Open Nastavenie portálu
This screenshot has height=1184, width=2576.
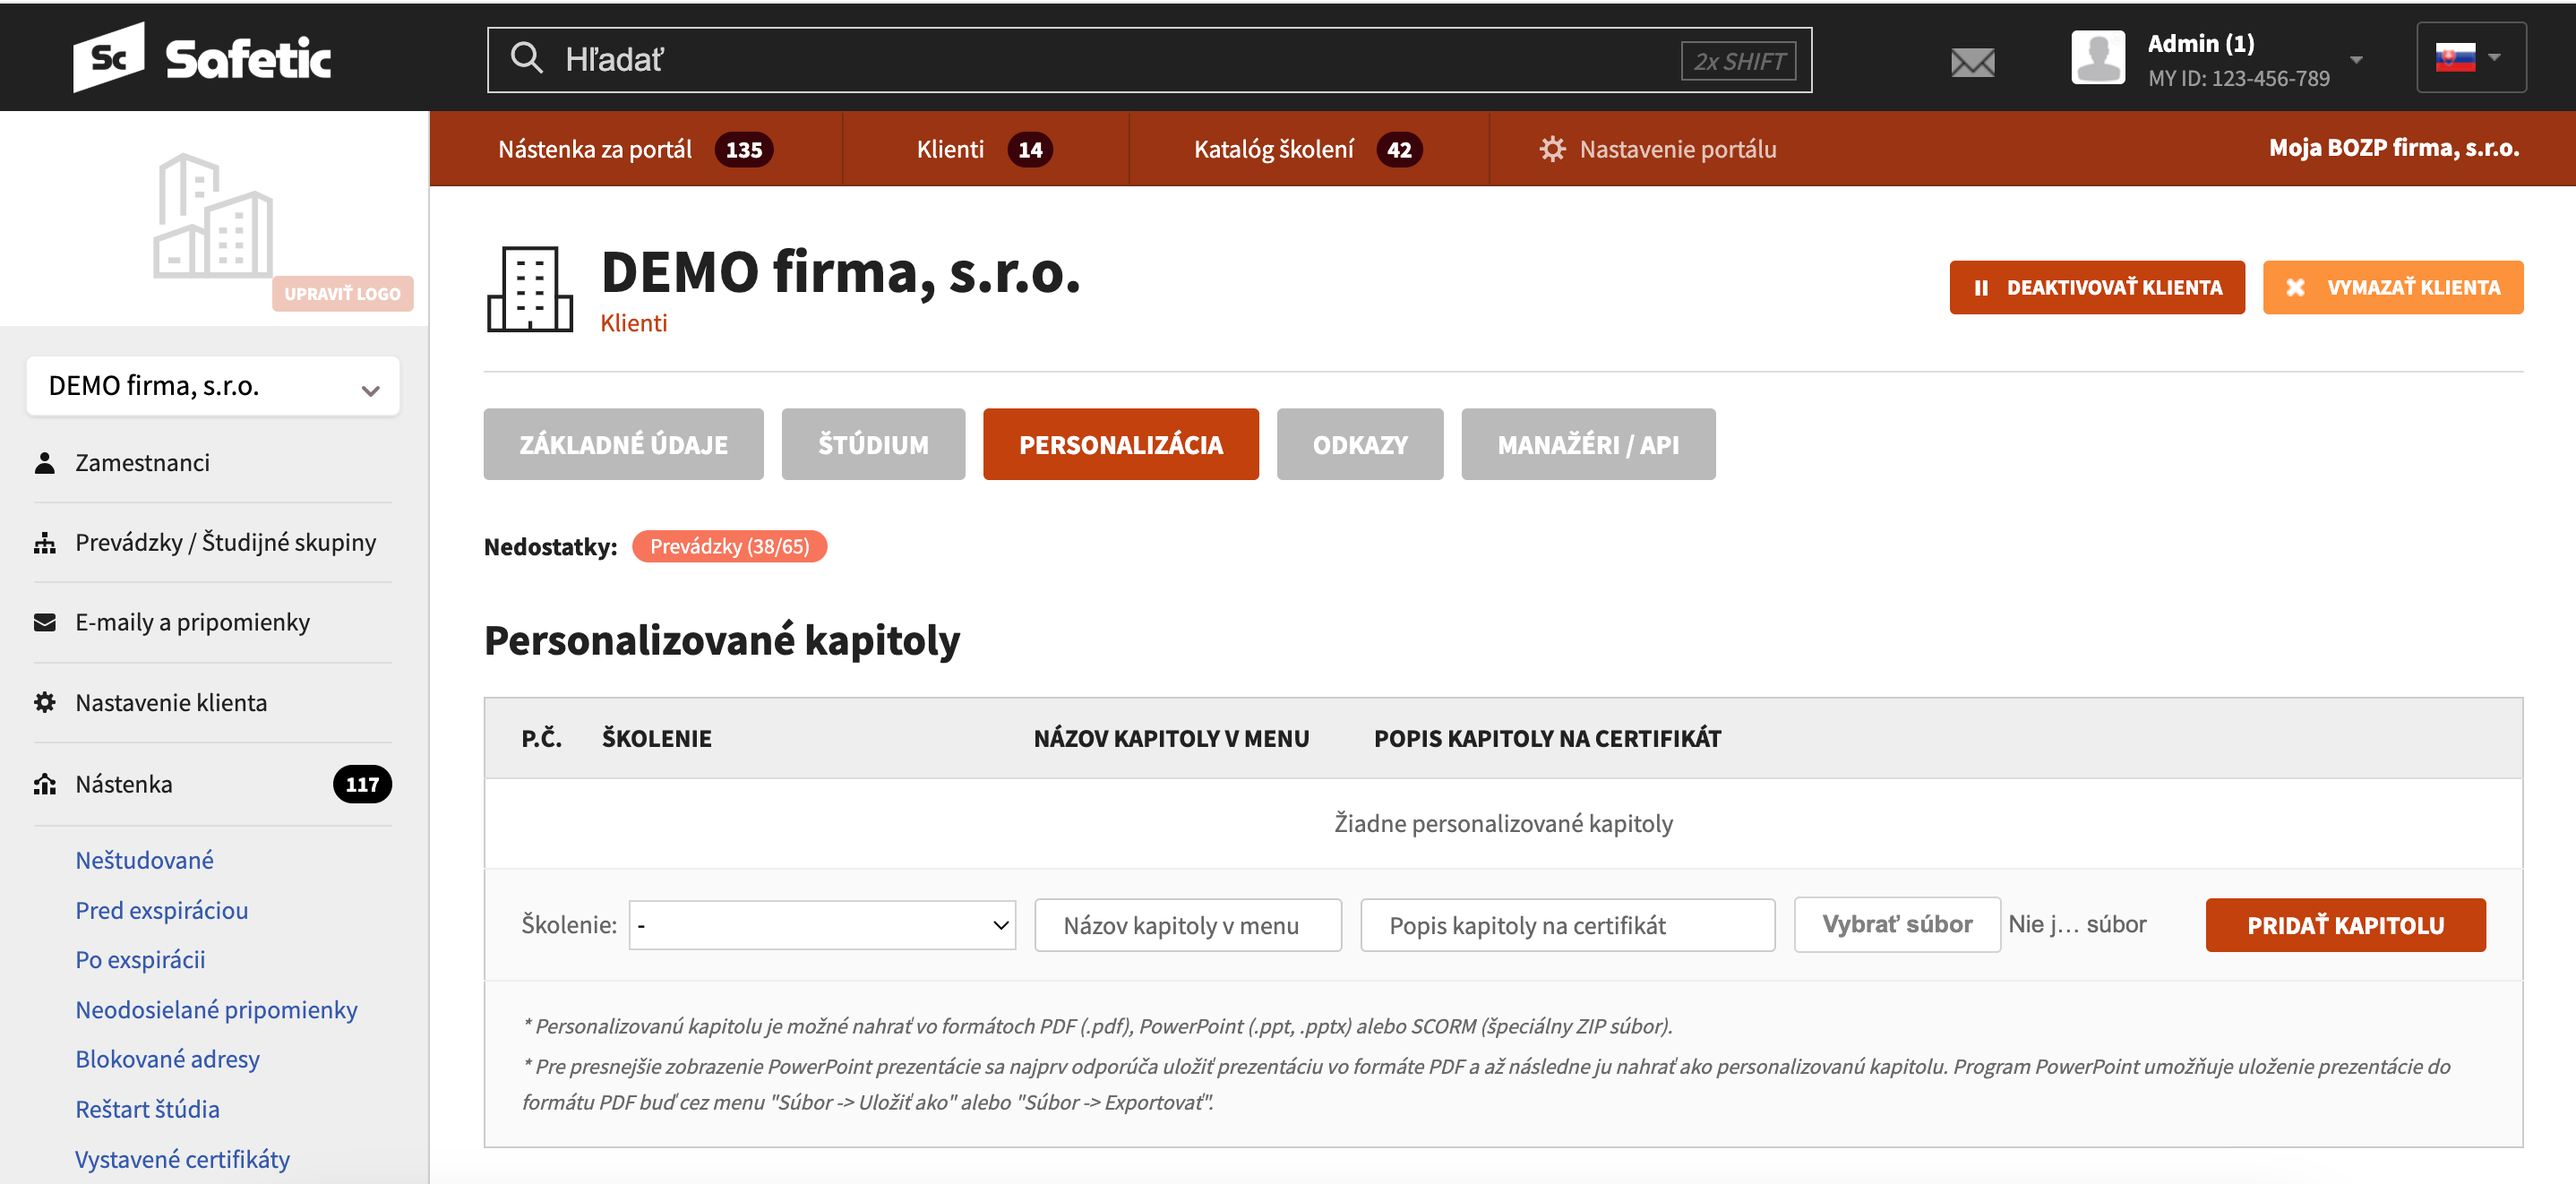coord(1658,149)
